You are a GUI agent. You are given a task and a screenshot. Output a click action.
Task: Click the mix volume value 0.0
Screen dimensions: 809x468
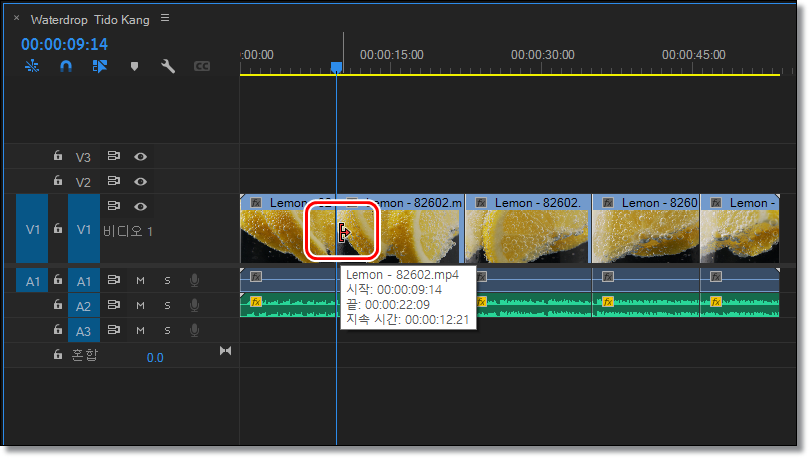click(155, 358)
